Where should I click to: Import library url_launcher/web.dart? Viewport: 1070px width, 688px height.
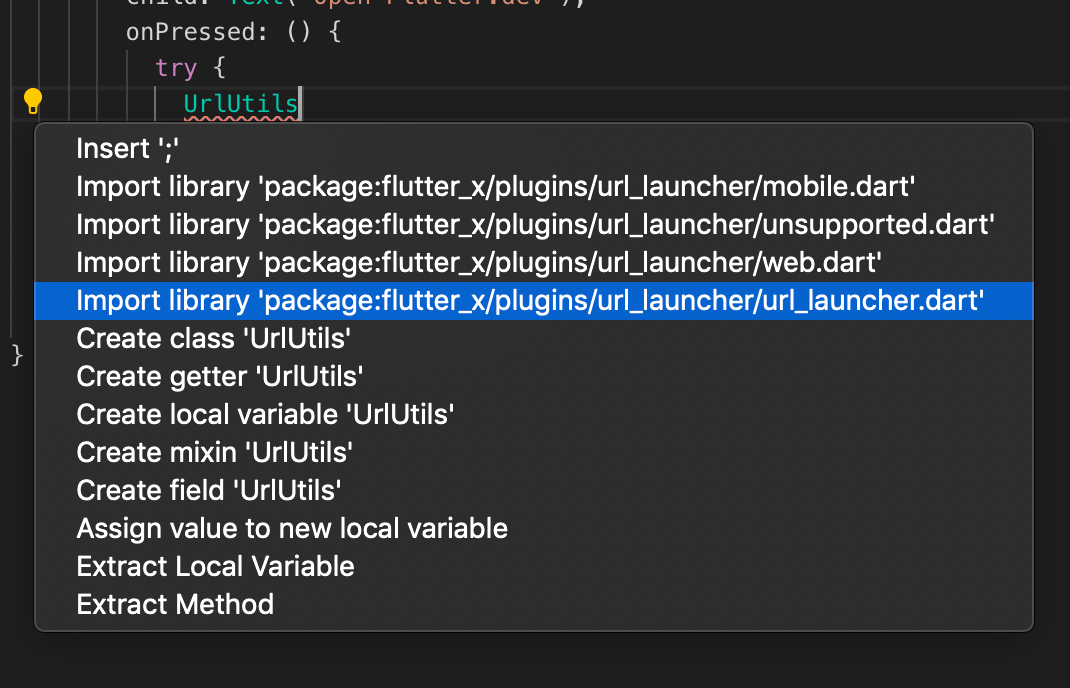(534, 263)
